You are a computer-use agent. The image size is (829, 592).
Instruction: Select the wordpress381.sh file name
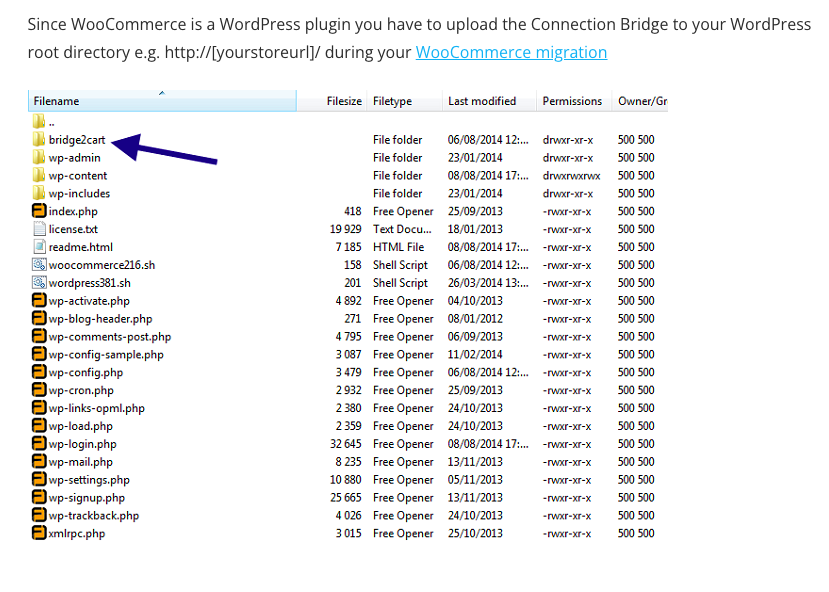tap(90, 283)
